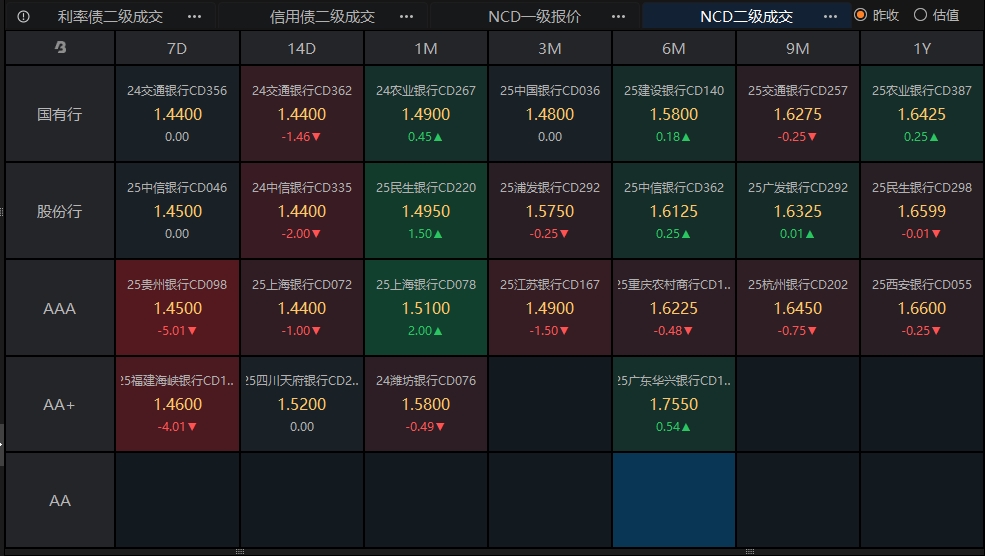Select the AA+ row header
The width and height of the screenshot is (985, 556).
click(60, 405)
